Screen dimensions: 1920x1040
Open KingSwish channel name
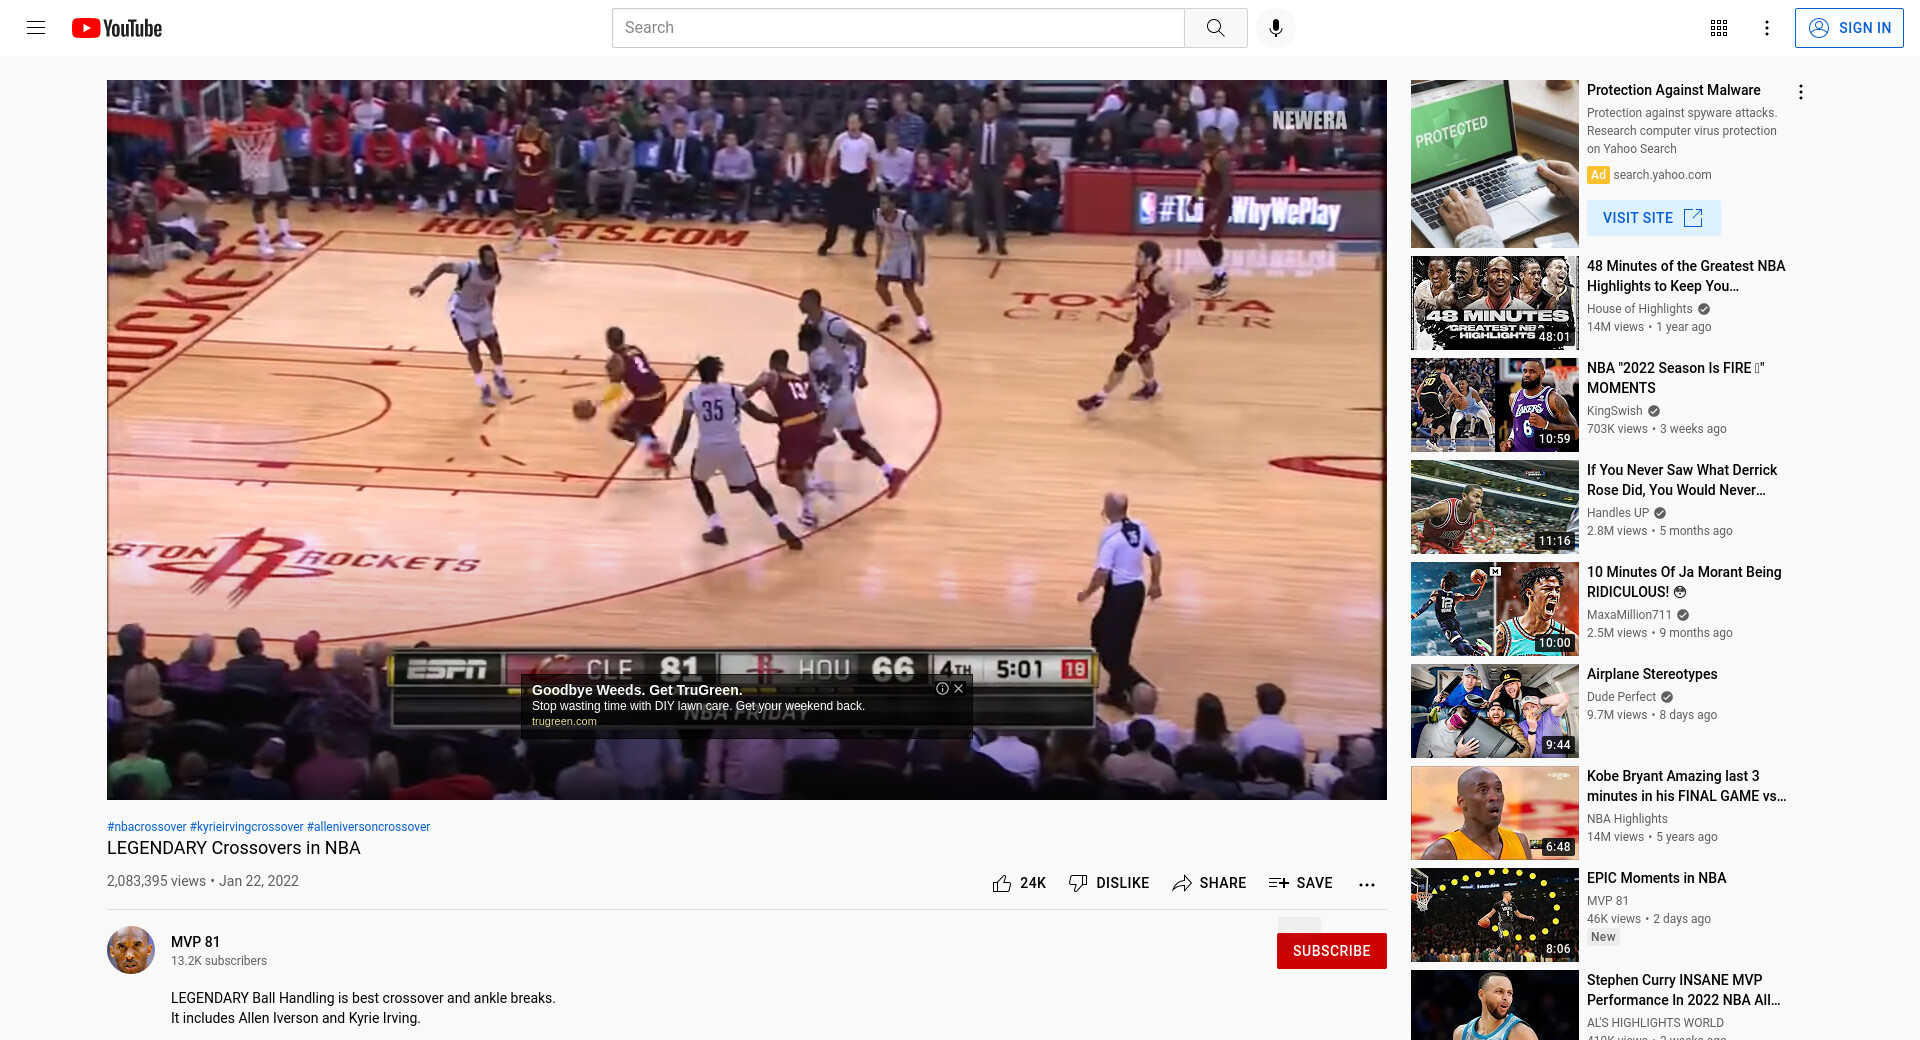(1614, 411)
